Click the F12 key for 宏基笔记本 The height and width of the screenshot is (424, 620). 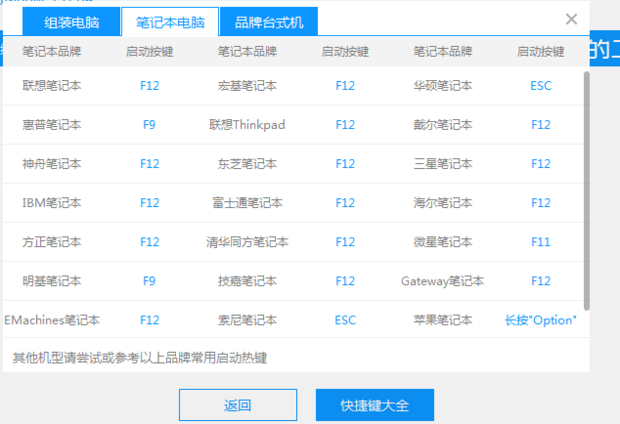tap(345, 85)
